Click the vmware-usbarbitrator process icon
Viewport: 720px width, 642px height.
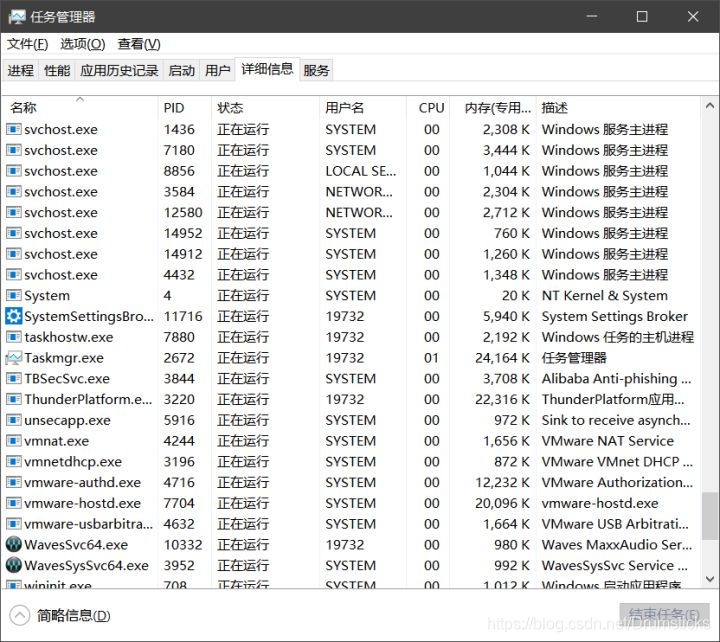(x=14, y=524)
